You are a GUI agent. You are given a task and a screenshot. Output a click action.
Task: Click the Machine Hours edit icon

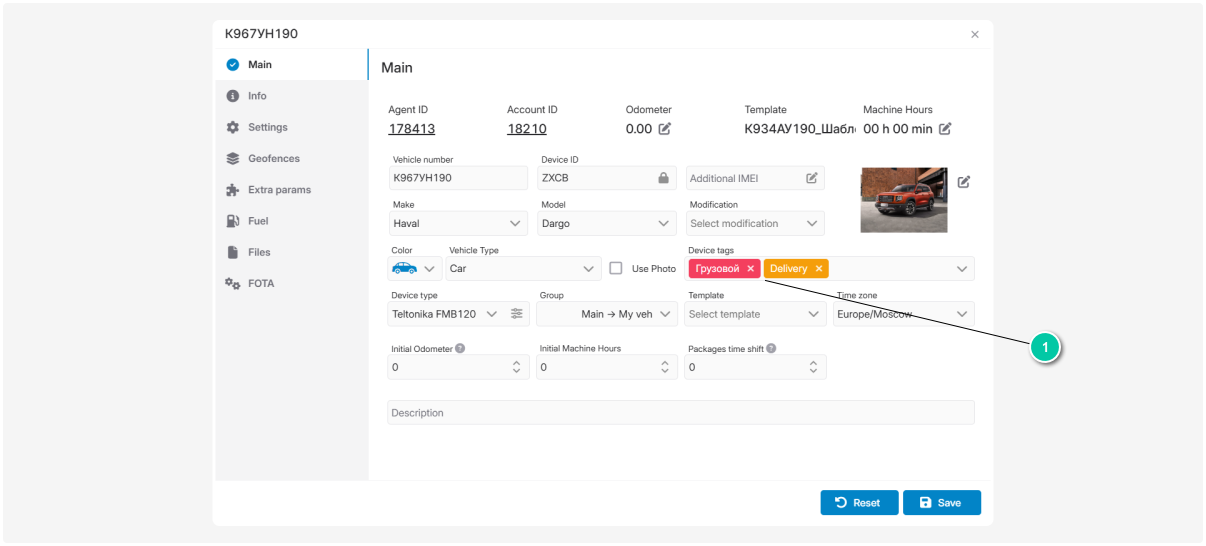point(945,129)
